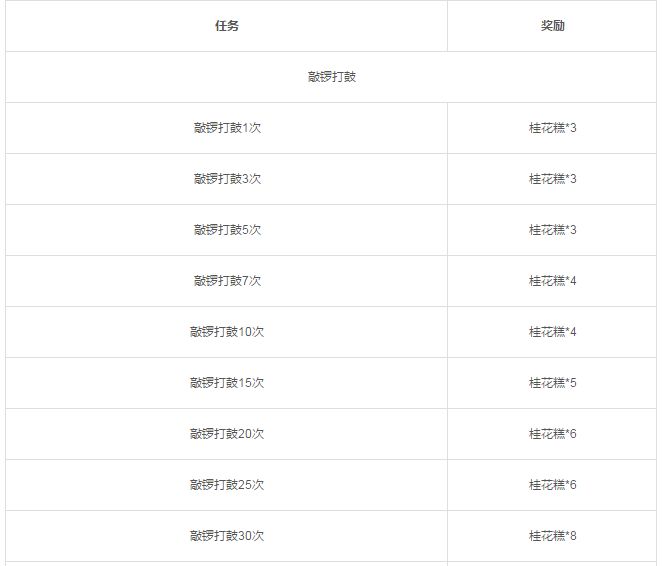This screenshot has width=662, height=566.
Task: Click the 奖励 column header
Action: 552,26
